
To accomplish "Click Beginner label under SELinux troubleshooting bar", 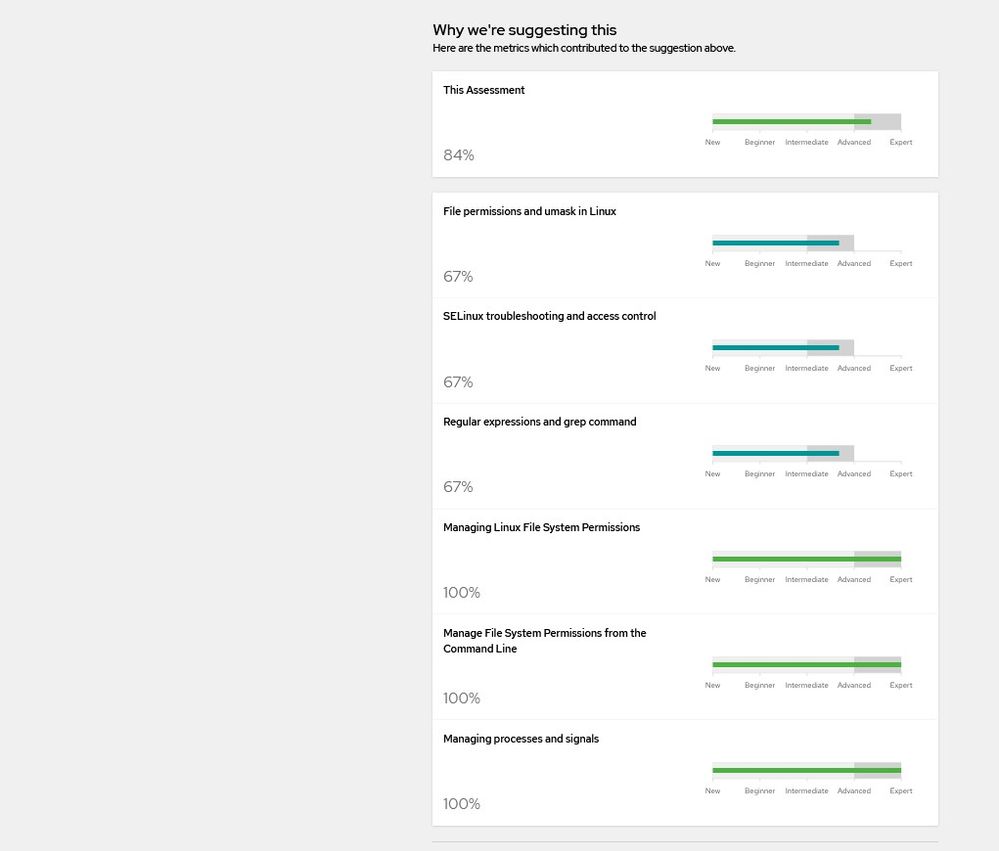I will (x=760, y=368).
